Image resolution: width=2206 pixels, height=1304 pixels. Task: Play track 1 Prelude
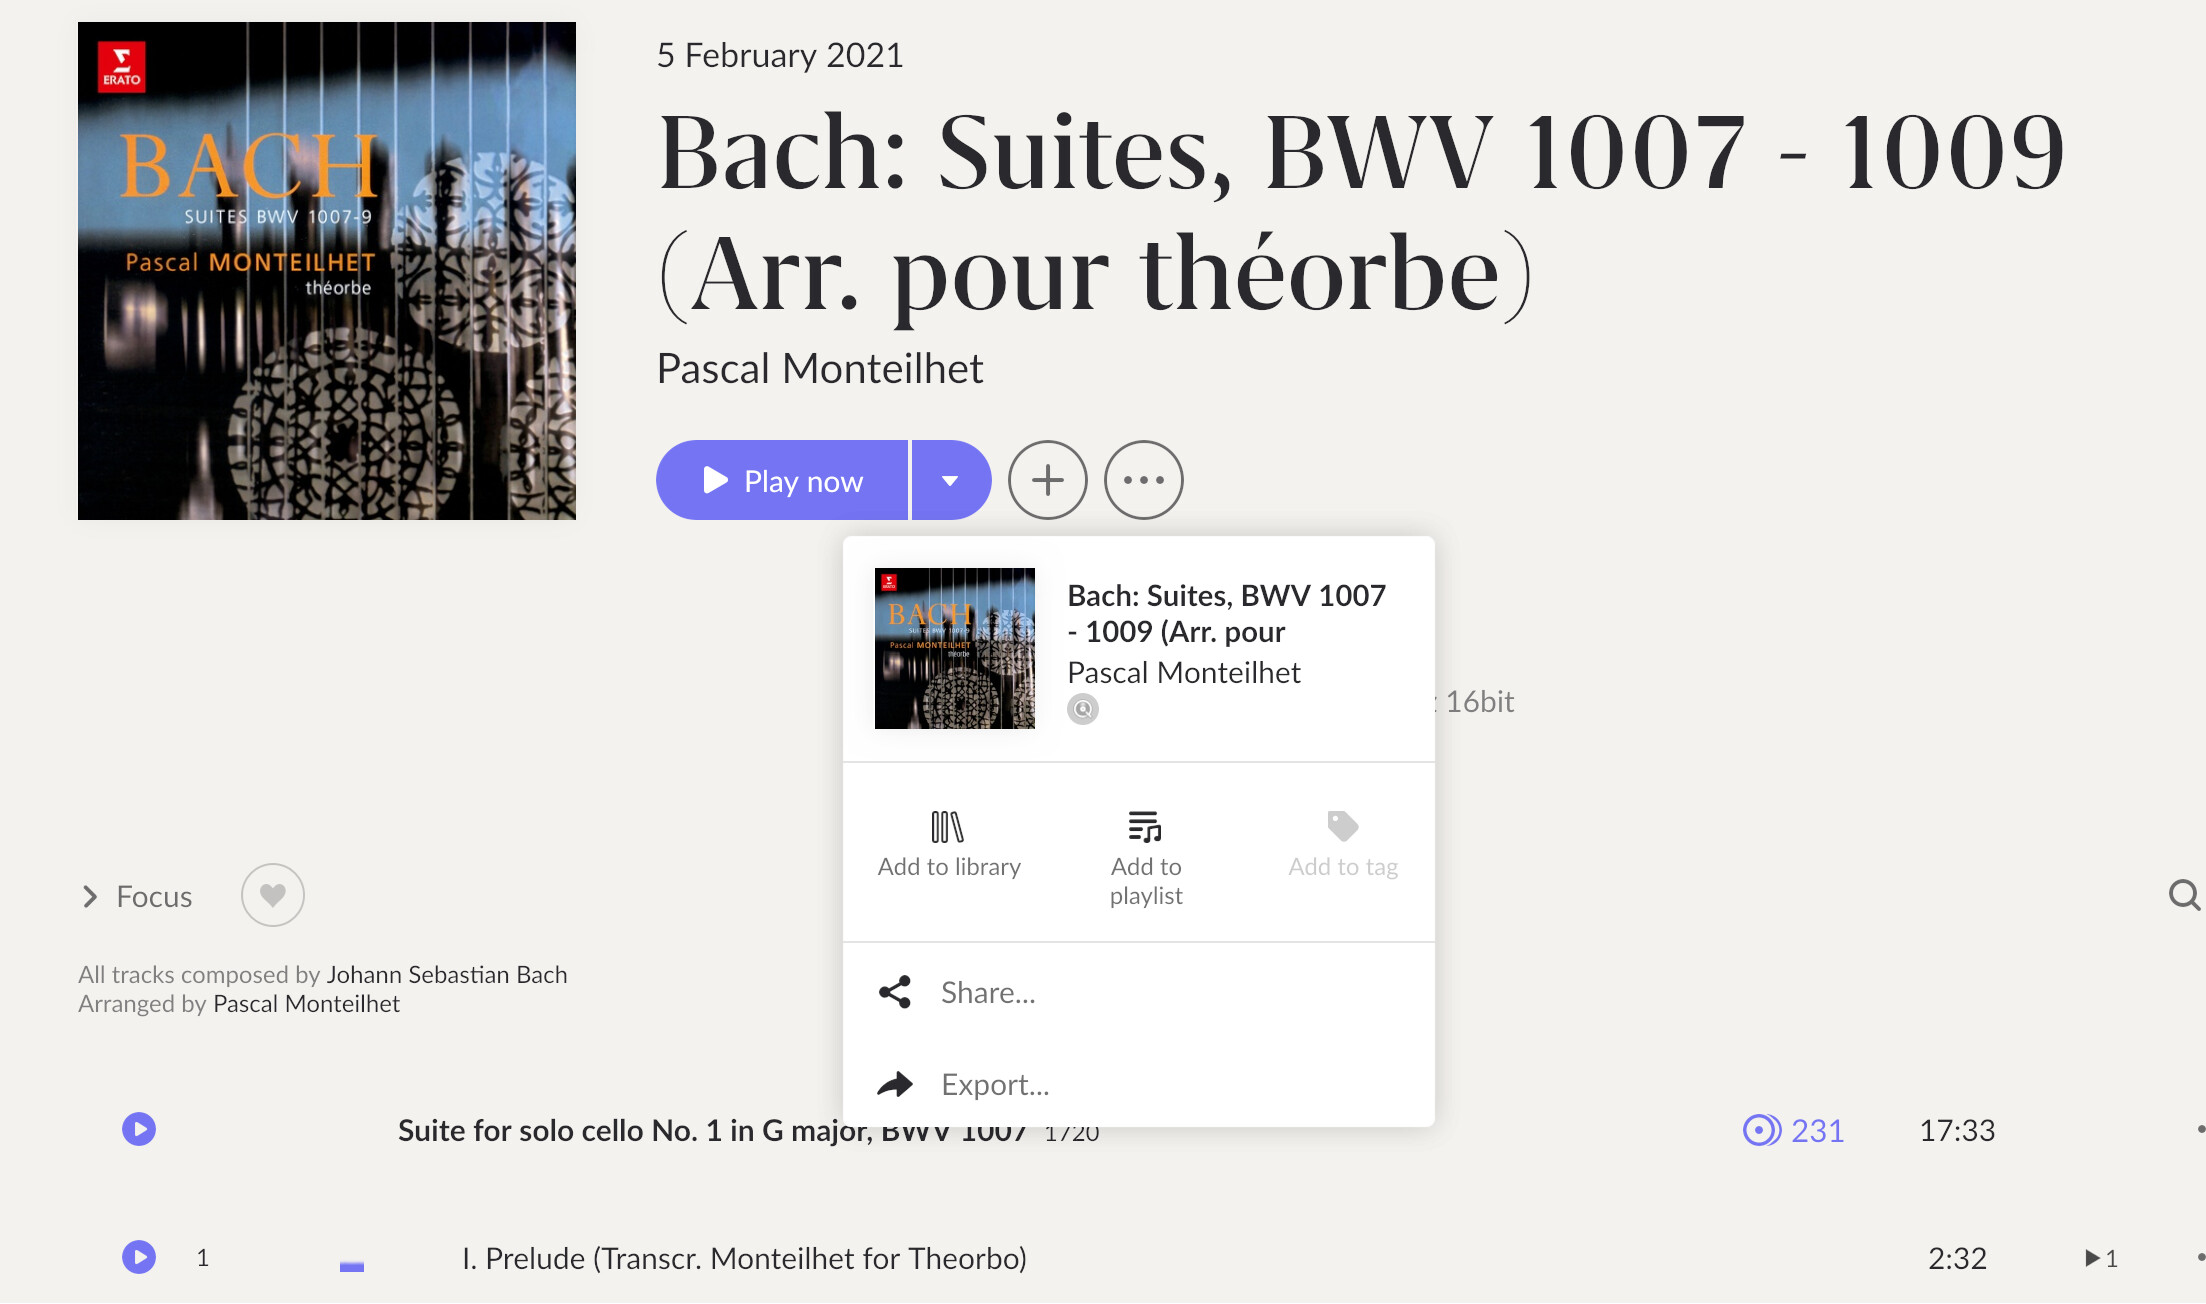pyautogui.click(x=139, y=1257)
